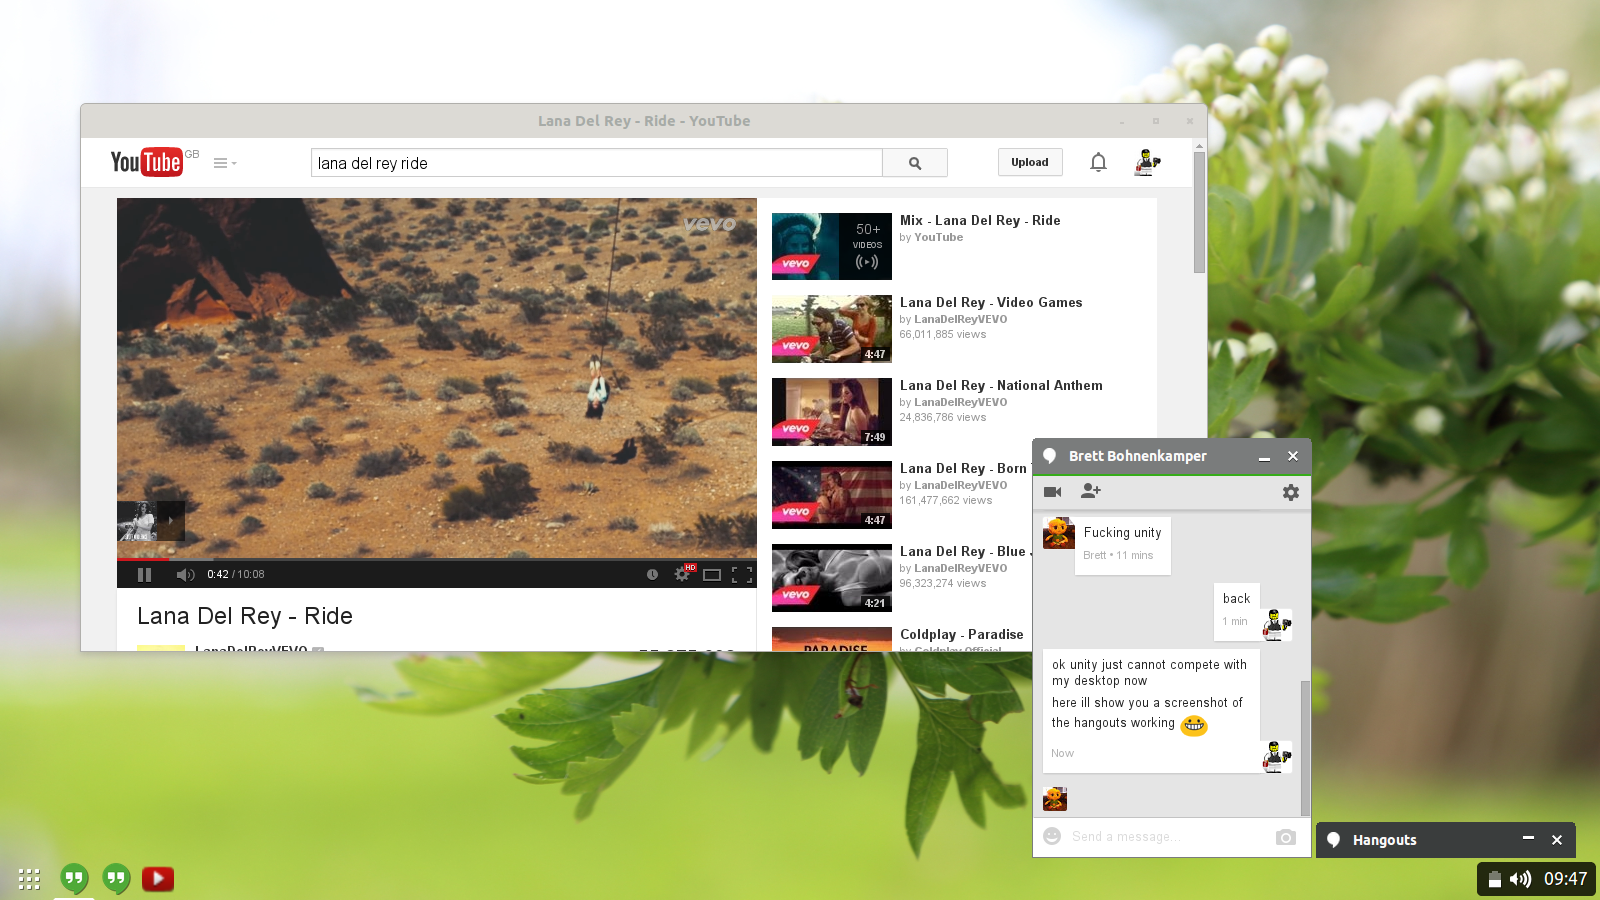Click the video progress bar
The height and width of the screenshot is (900, 1600).
(x=437, y=559)
